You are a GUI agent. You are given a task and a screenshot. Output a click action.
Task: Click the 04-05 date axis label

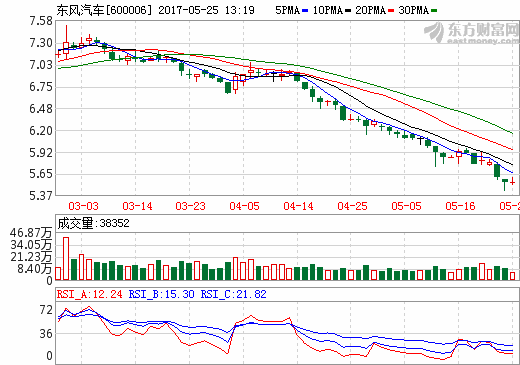[244, 206]
